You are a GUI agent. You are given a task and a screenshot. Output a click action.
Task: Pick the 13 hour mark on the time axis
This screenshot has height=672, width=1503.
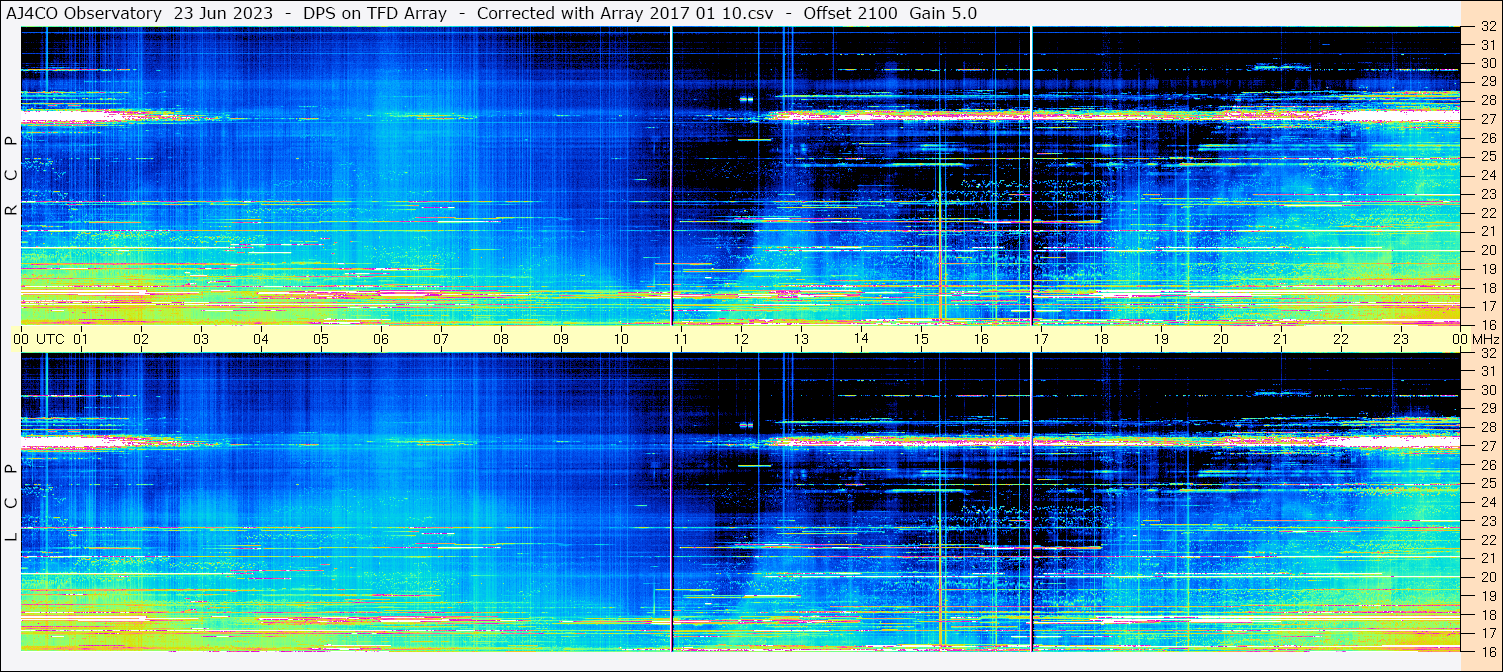point(801,339)
